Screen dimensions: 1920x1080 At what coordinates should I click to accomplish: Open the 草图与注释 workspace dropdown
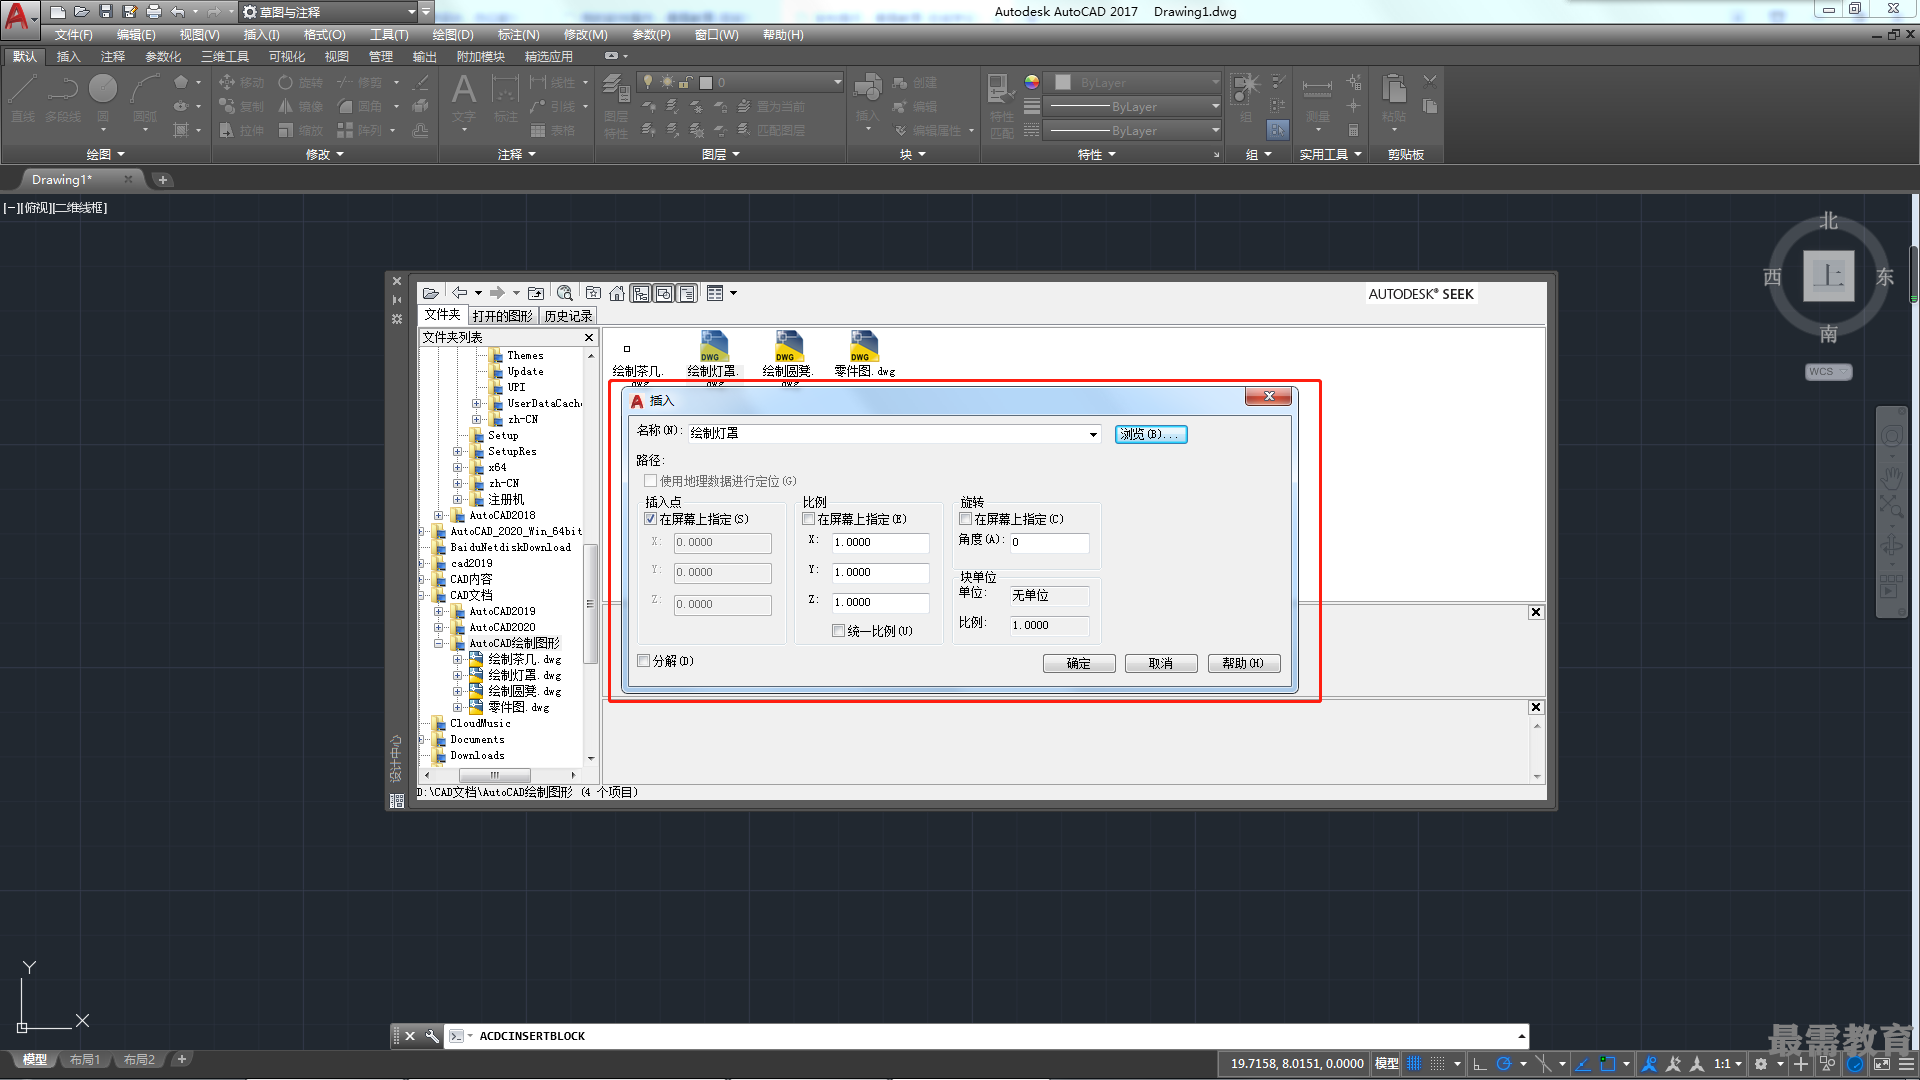point(412,12)
